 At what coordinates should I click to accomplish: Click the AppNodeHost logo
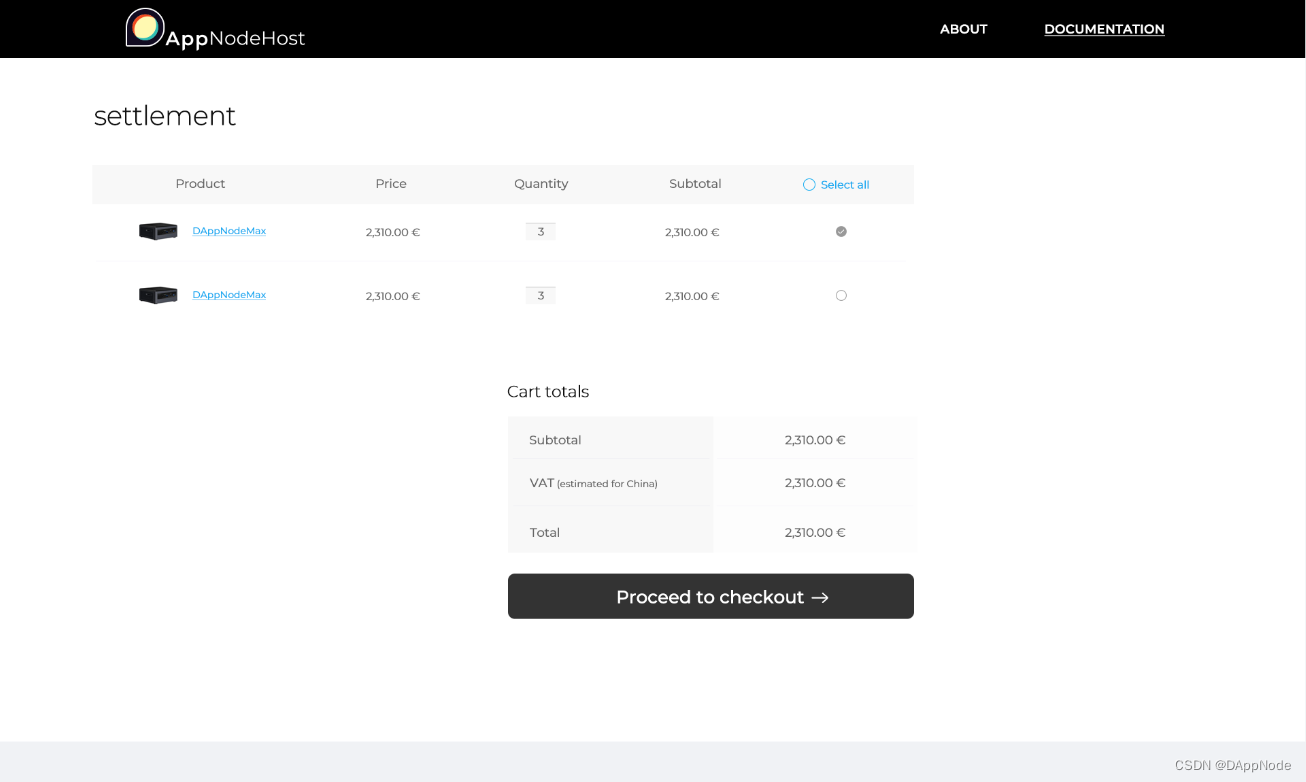click(215, 28)
